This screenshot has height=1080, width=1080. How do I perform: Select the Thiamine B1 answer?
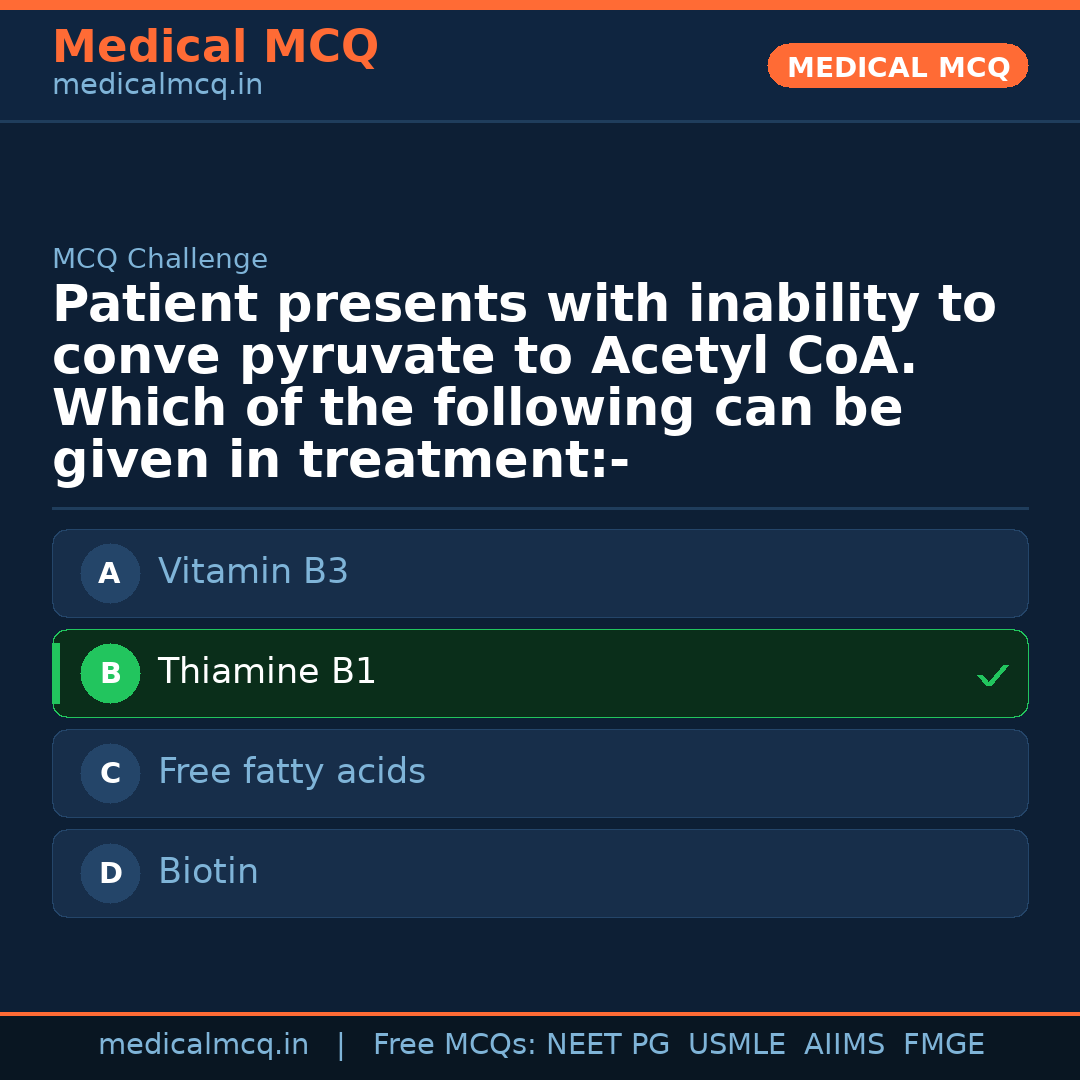click(x=267, y=672)
